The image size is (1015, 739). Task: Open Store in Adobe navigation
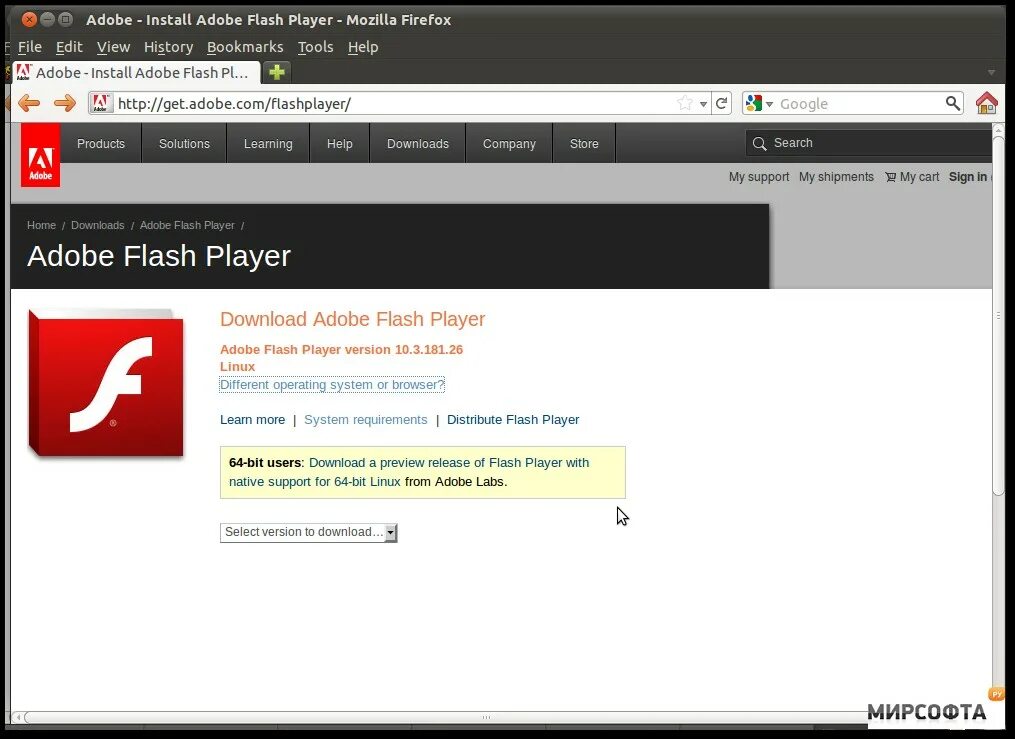coord(584,144)
